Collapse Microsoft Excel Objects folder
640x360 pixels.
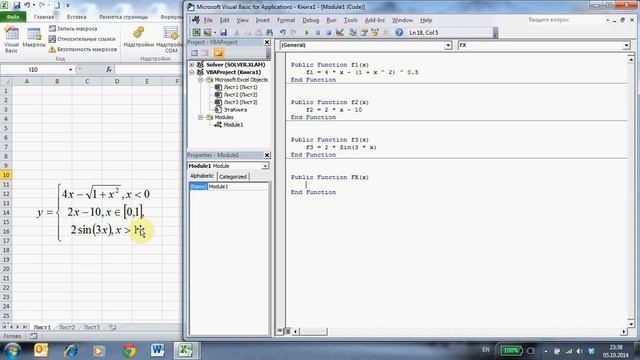[200, 80]
